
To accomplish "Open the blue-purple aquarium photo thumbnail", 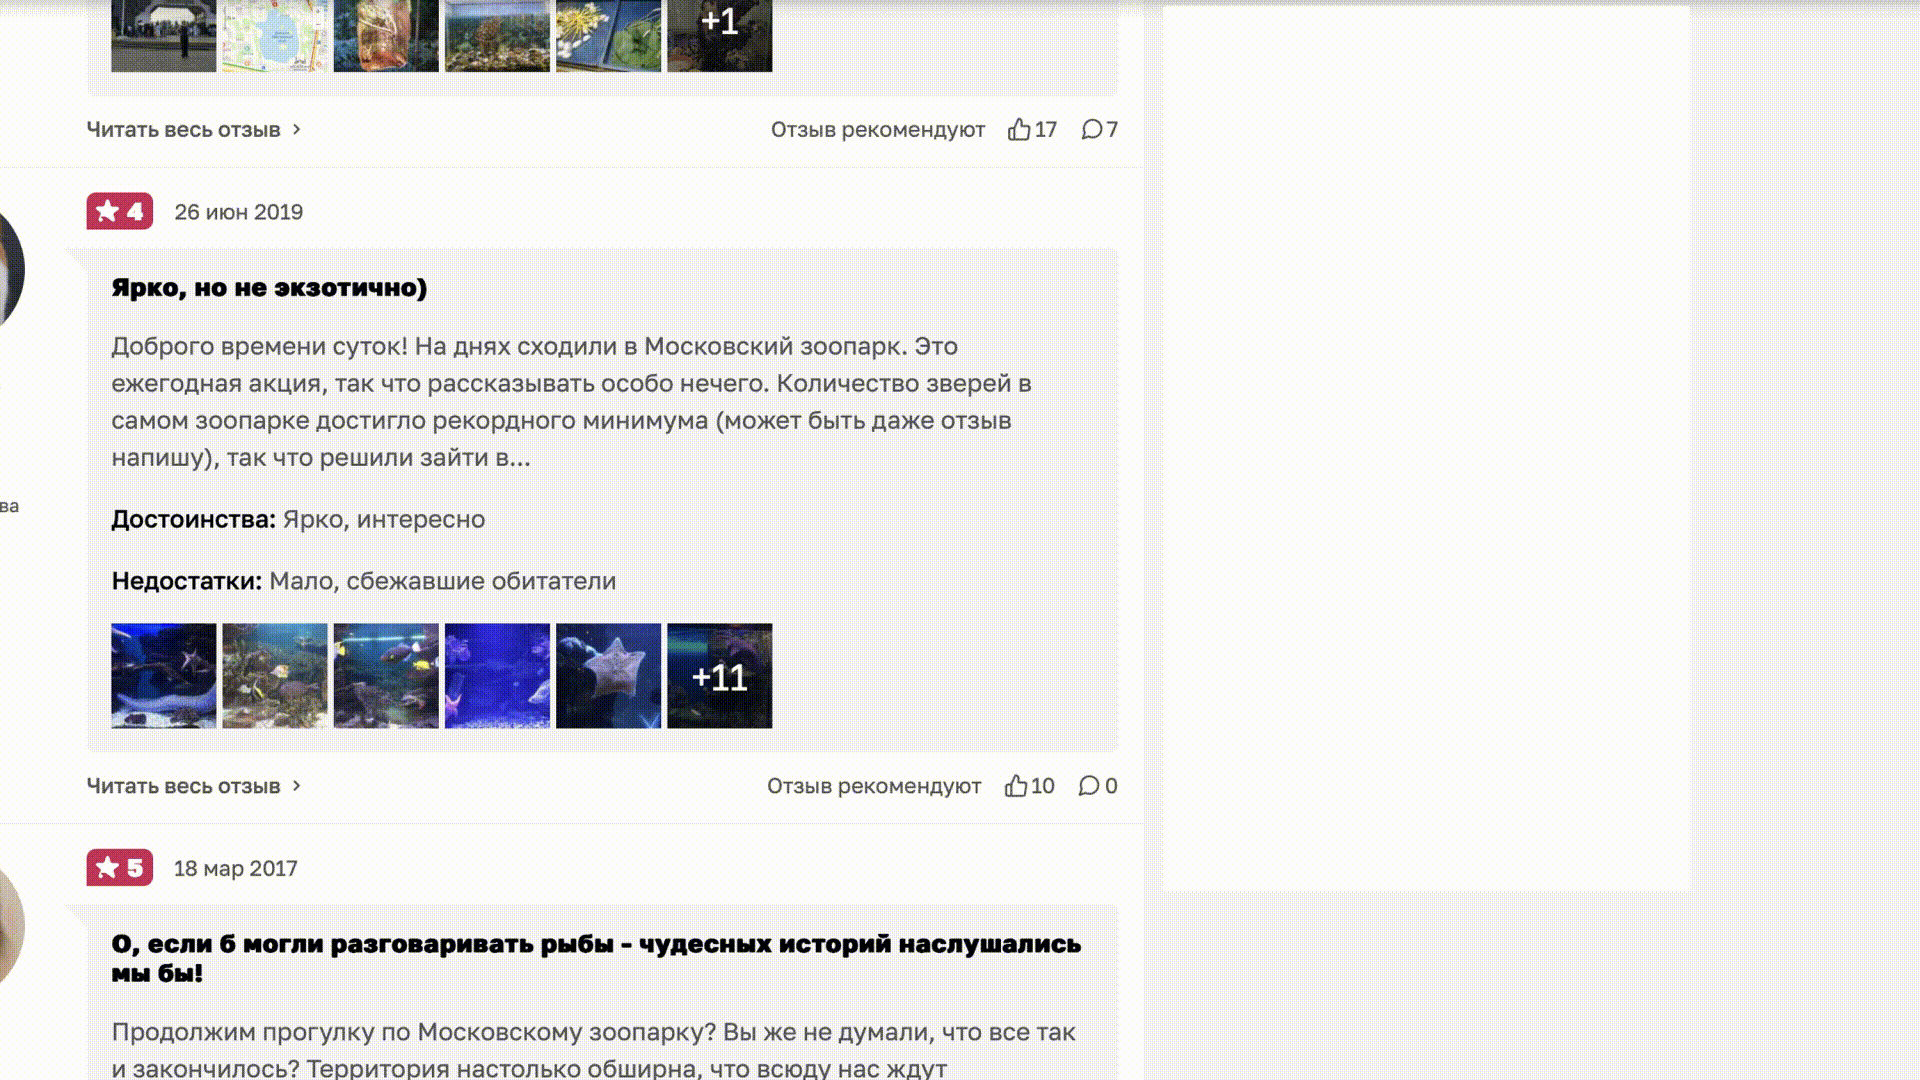I will [497, 676].
